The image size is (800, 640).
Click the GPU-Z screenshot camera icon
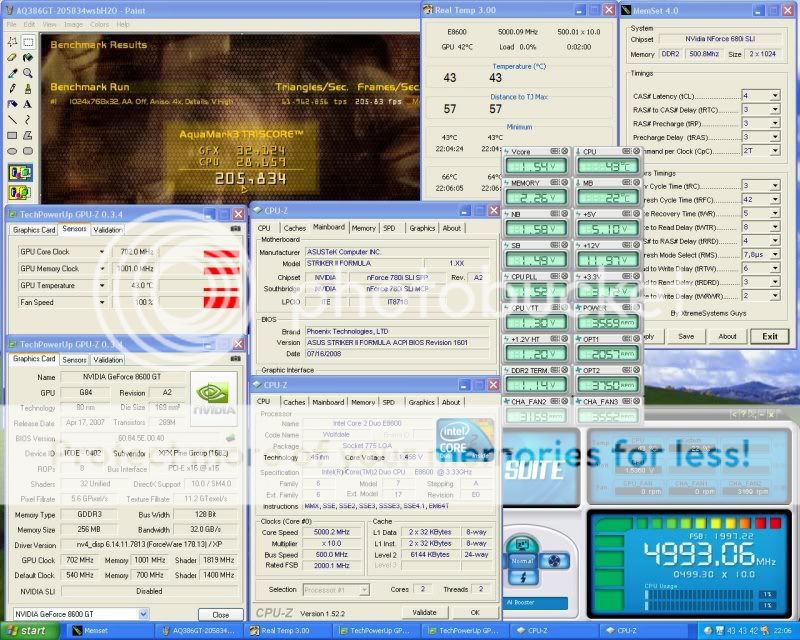pos(235,228)
